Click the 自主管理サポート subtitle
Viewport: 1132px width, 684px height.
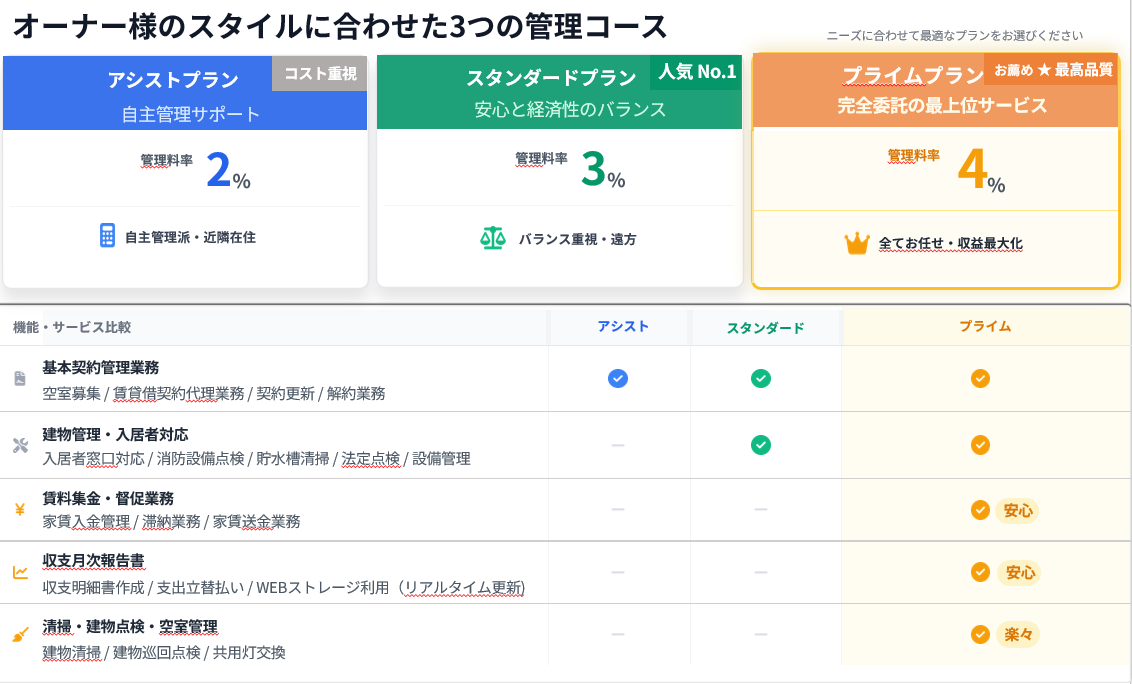point(191,114)
